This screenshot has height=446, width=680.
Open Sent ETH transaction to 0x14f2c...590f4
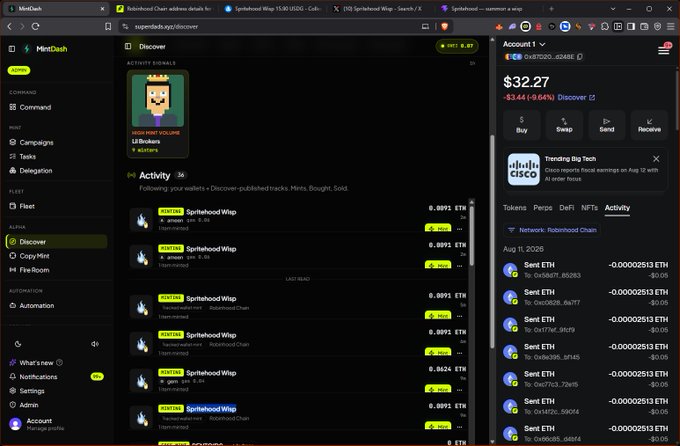click(x=585, y=406)
